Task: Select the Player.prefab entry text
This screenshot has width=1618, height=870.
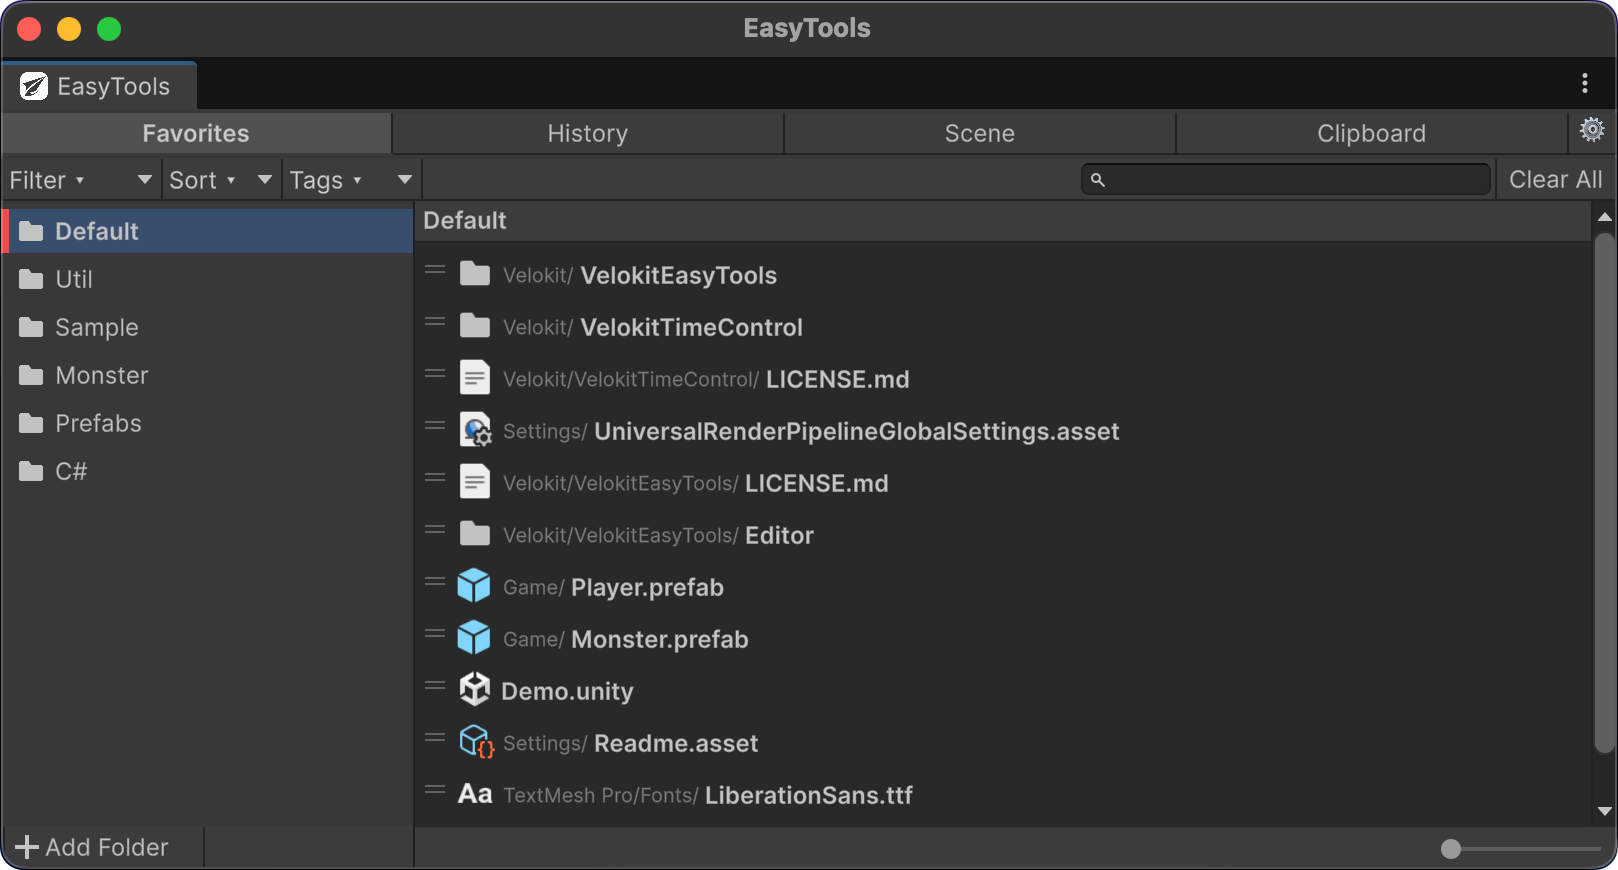Action: pos(647,587)
